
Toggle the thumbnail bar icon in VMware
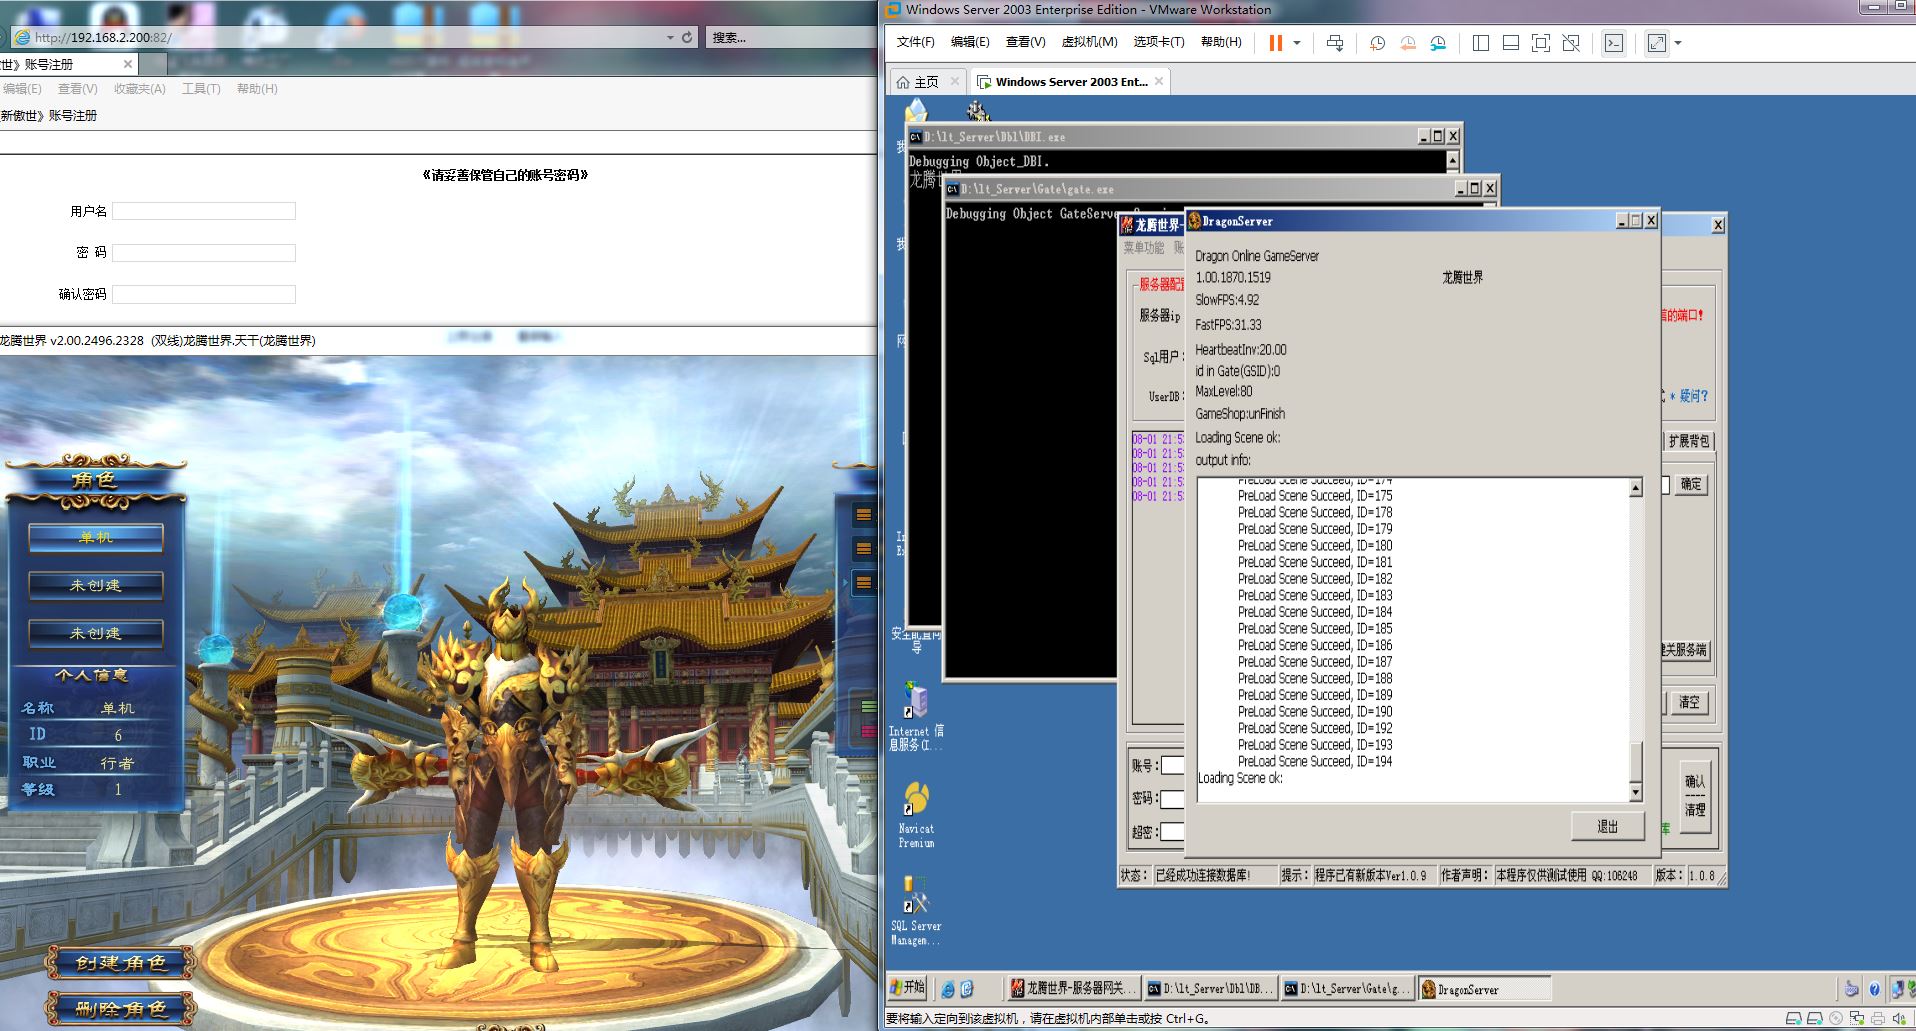(1511, 43)
